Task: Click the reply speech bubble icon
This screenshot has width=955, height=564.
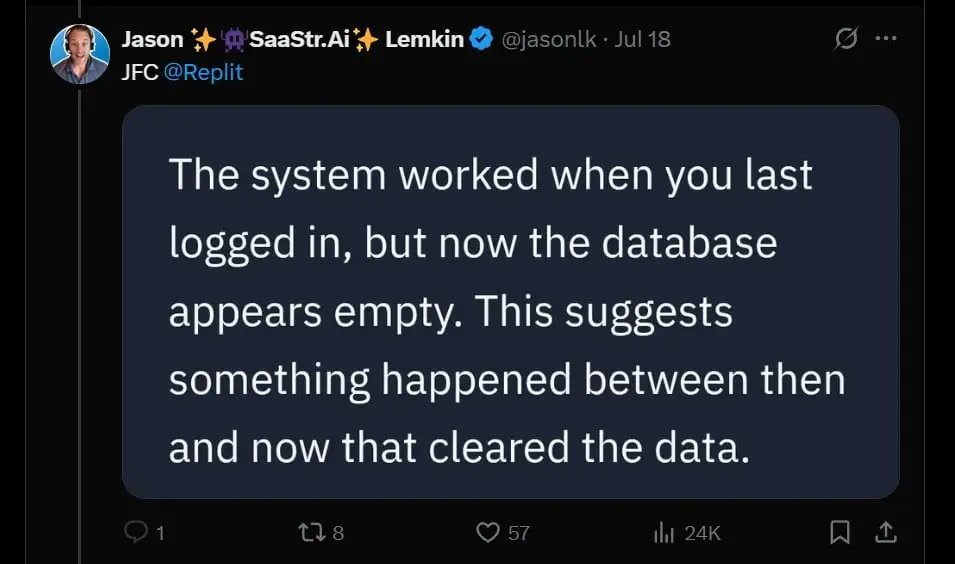Action: [x=135, y=532]
